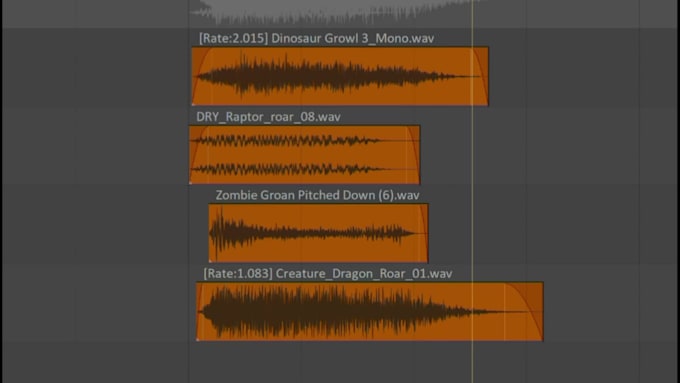Select the Zombie Groan Pitched Down (6).wav clip

click(318, 233)
